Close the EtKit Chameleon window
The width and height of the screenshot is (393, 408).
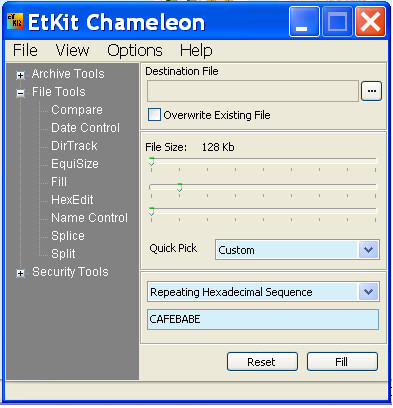[x=370, y=22]
